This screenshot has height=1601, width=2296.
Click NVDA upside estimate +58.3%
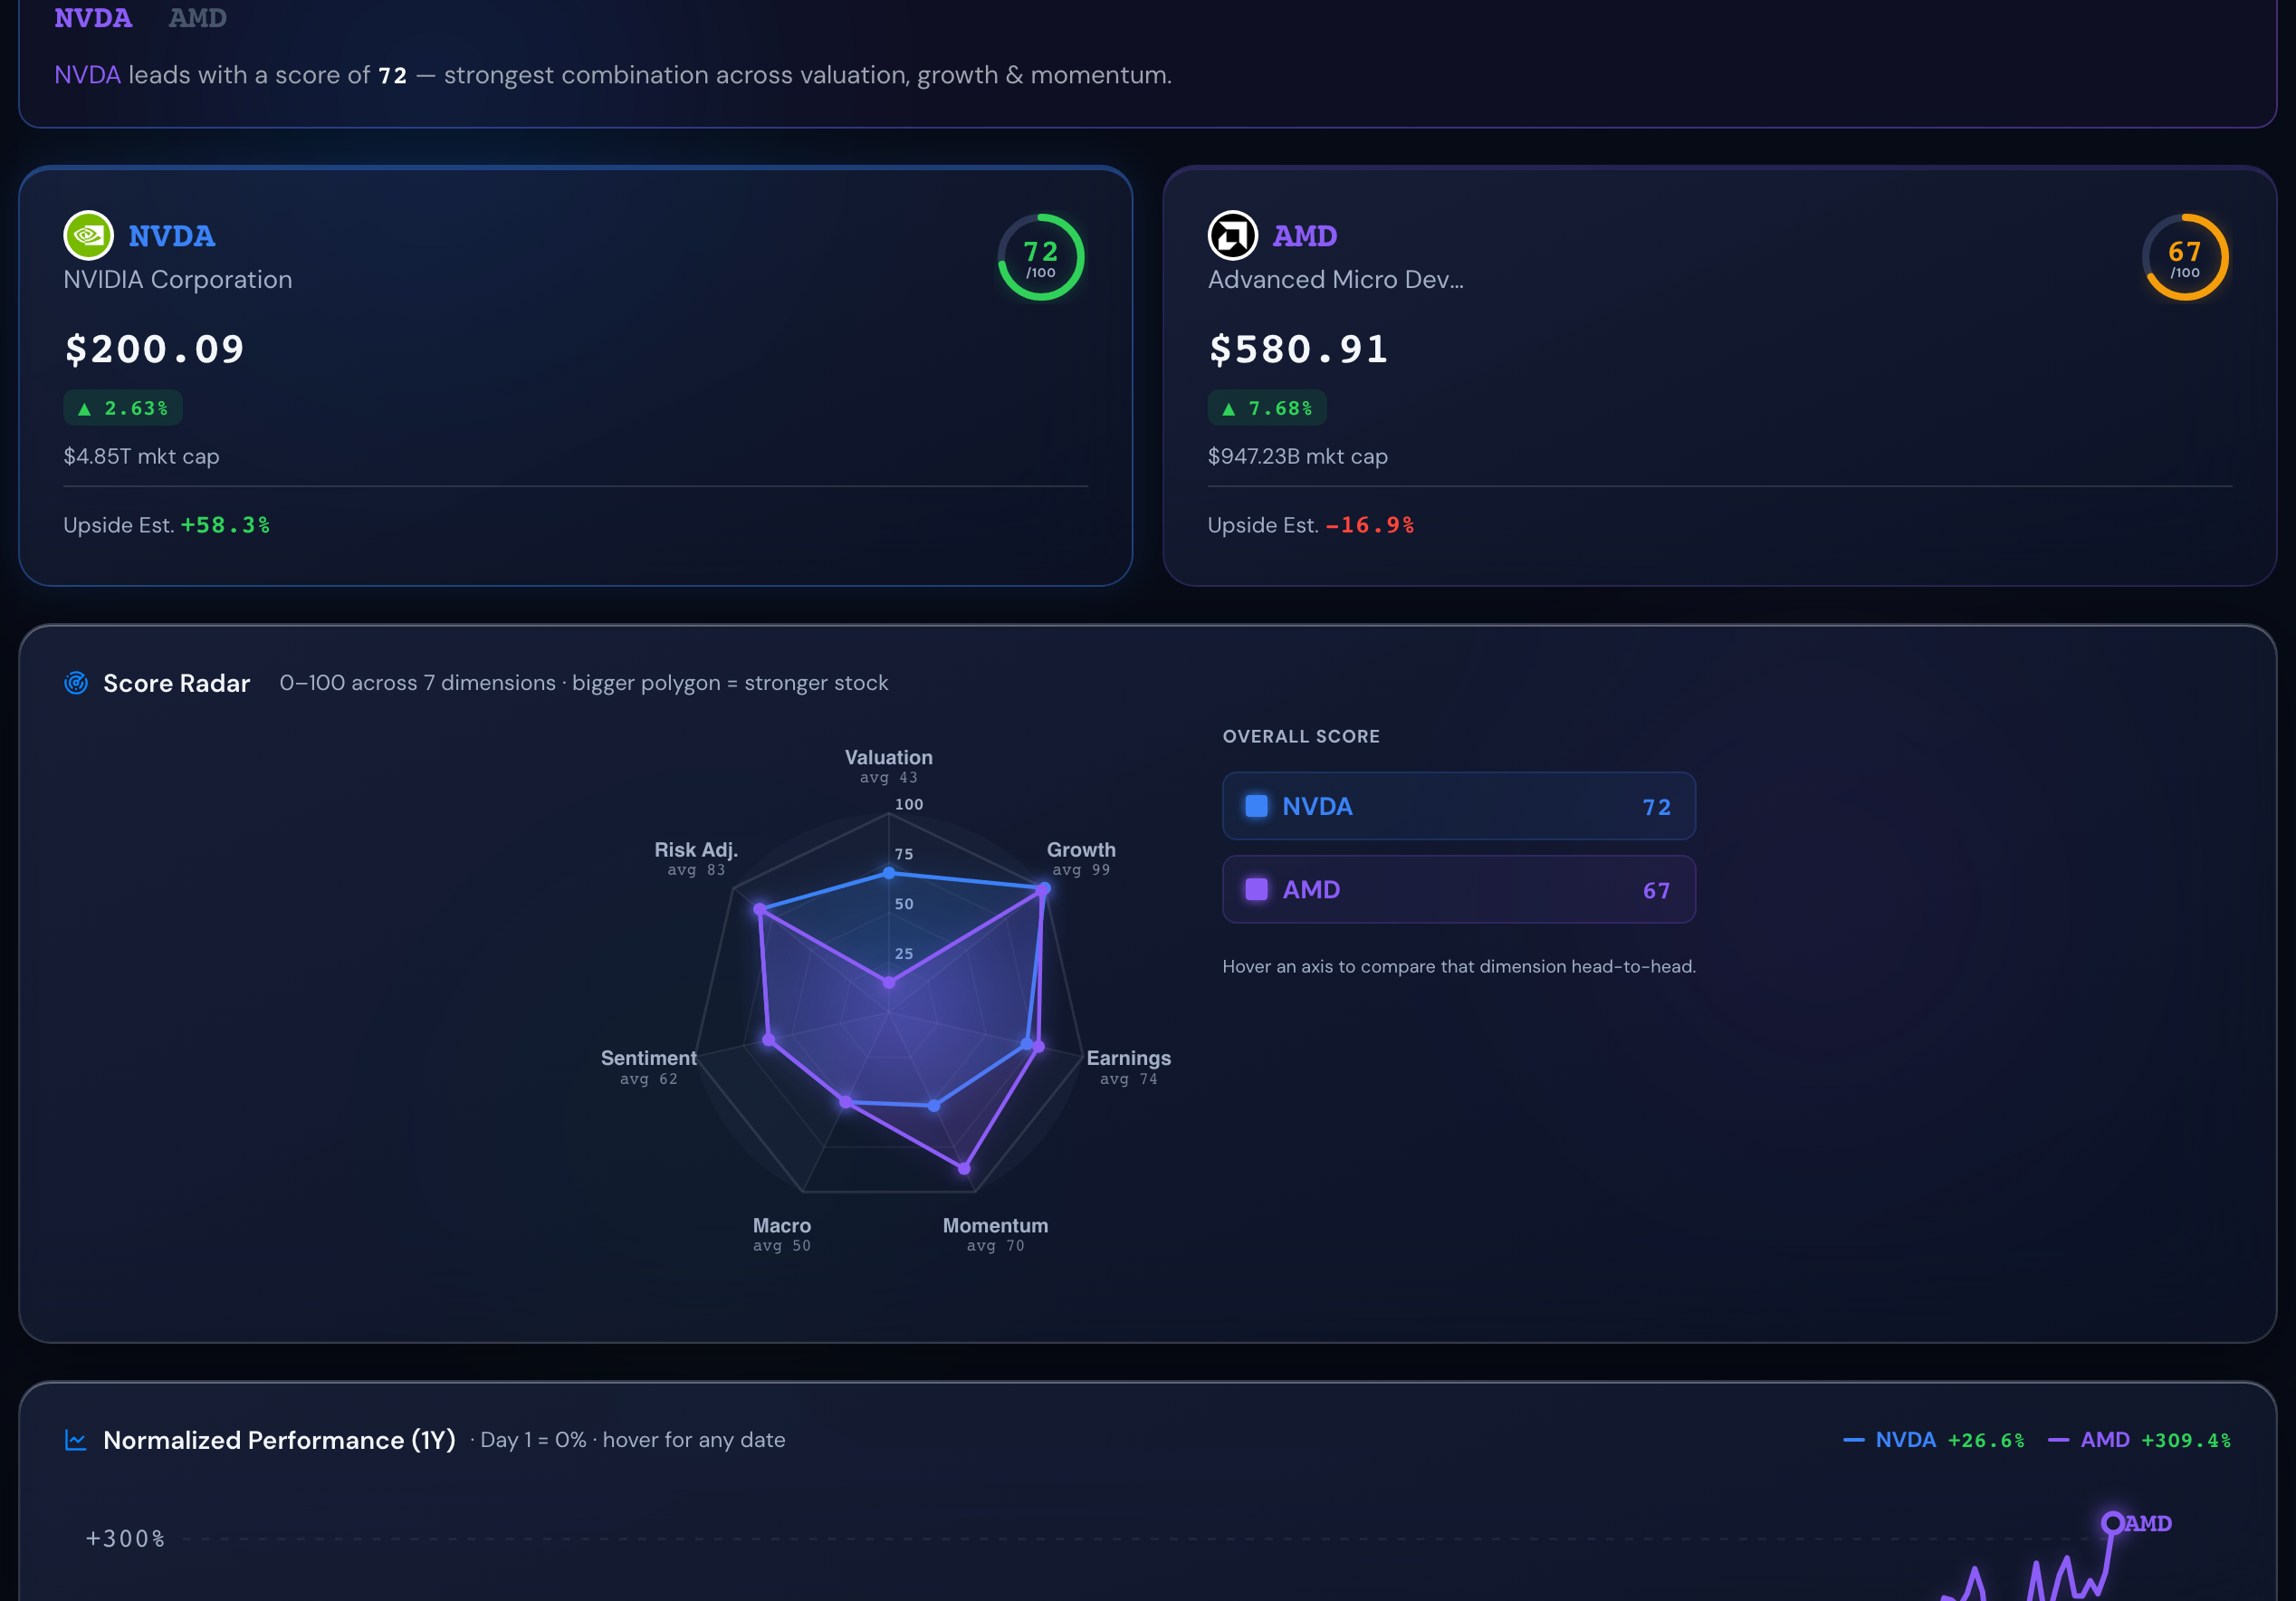(x=226, y=525)
